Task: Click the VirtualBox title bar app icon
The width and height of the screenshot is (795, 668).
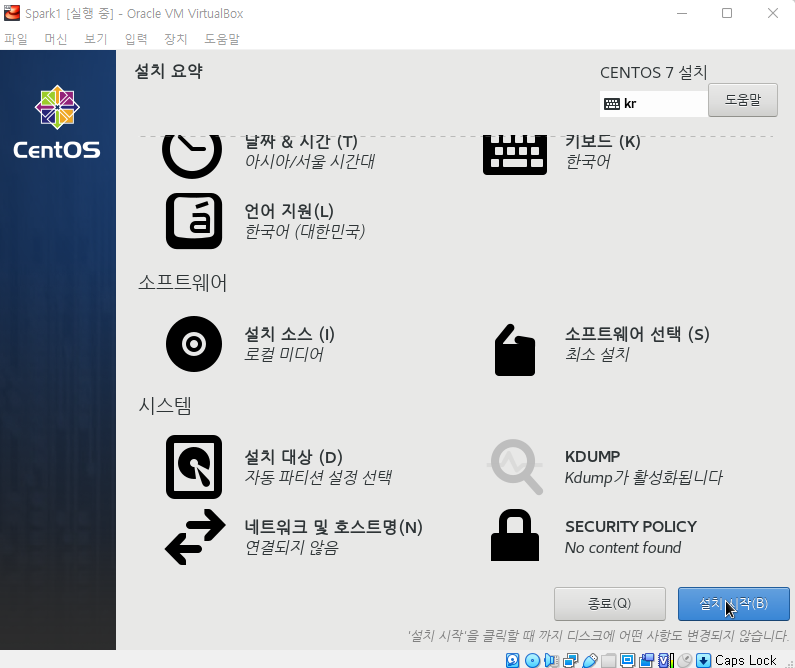Action: [12, 13]
